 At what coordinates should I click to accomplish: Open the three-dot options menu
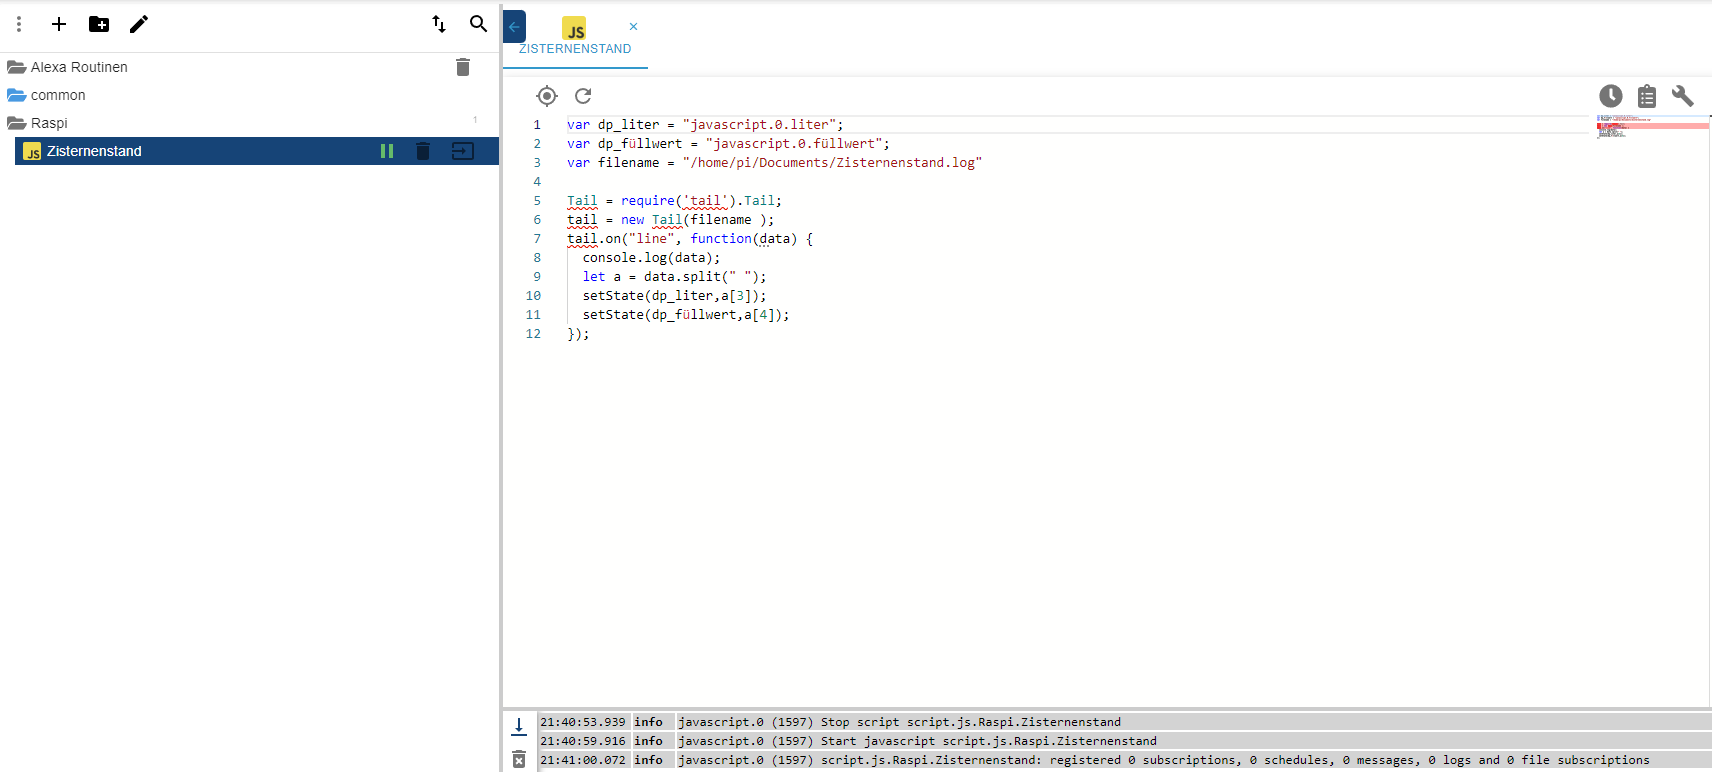(19, 24)
